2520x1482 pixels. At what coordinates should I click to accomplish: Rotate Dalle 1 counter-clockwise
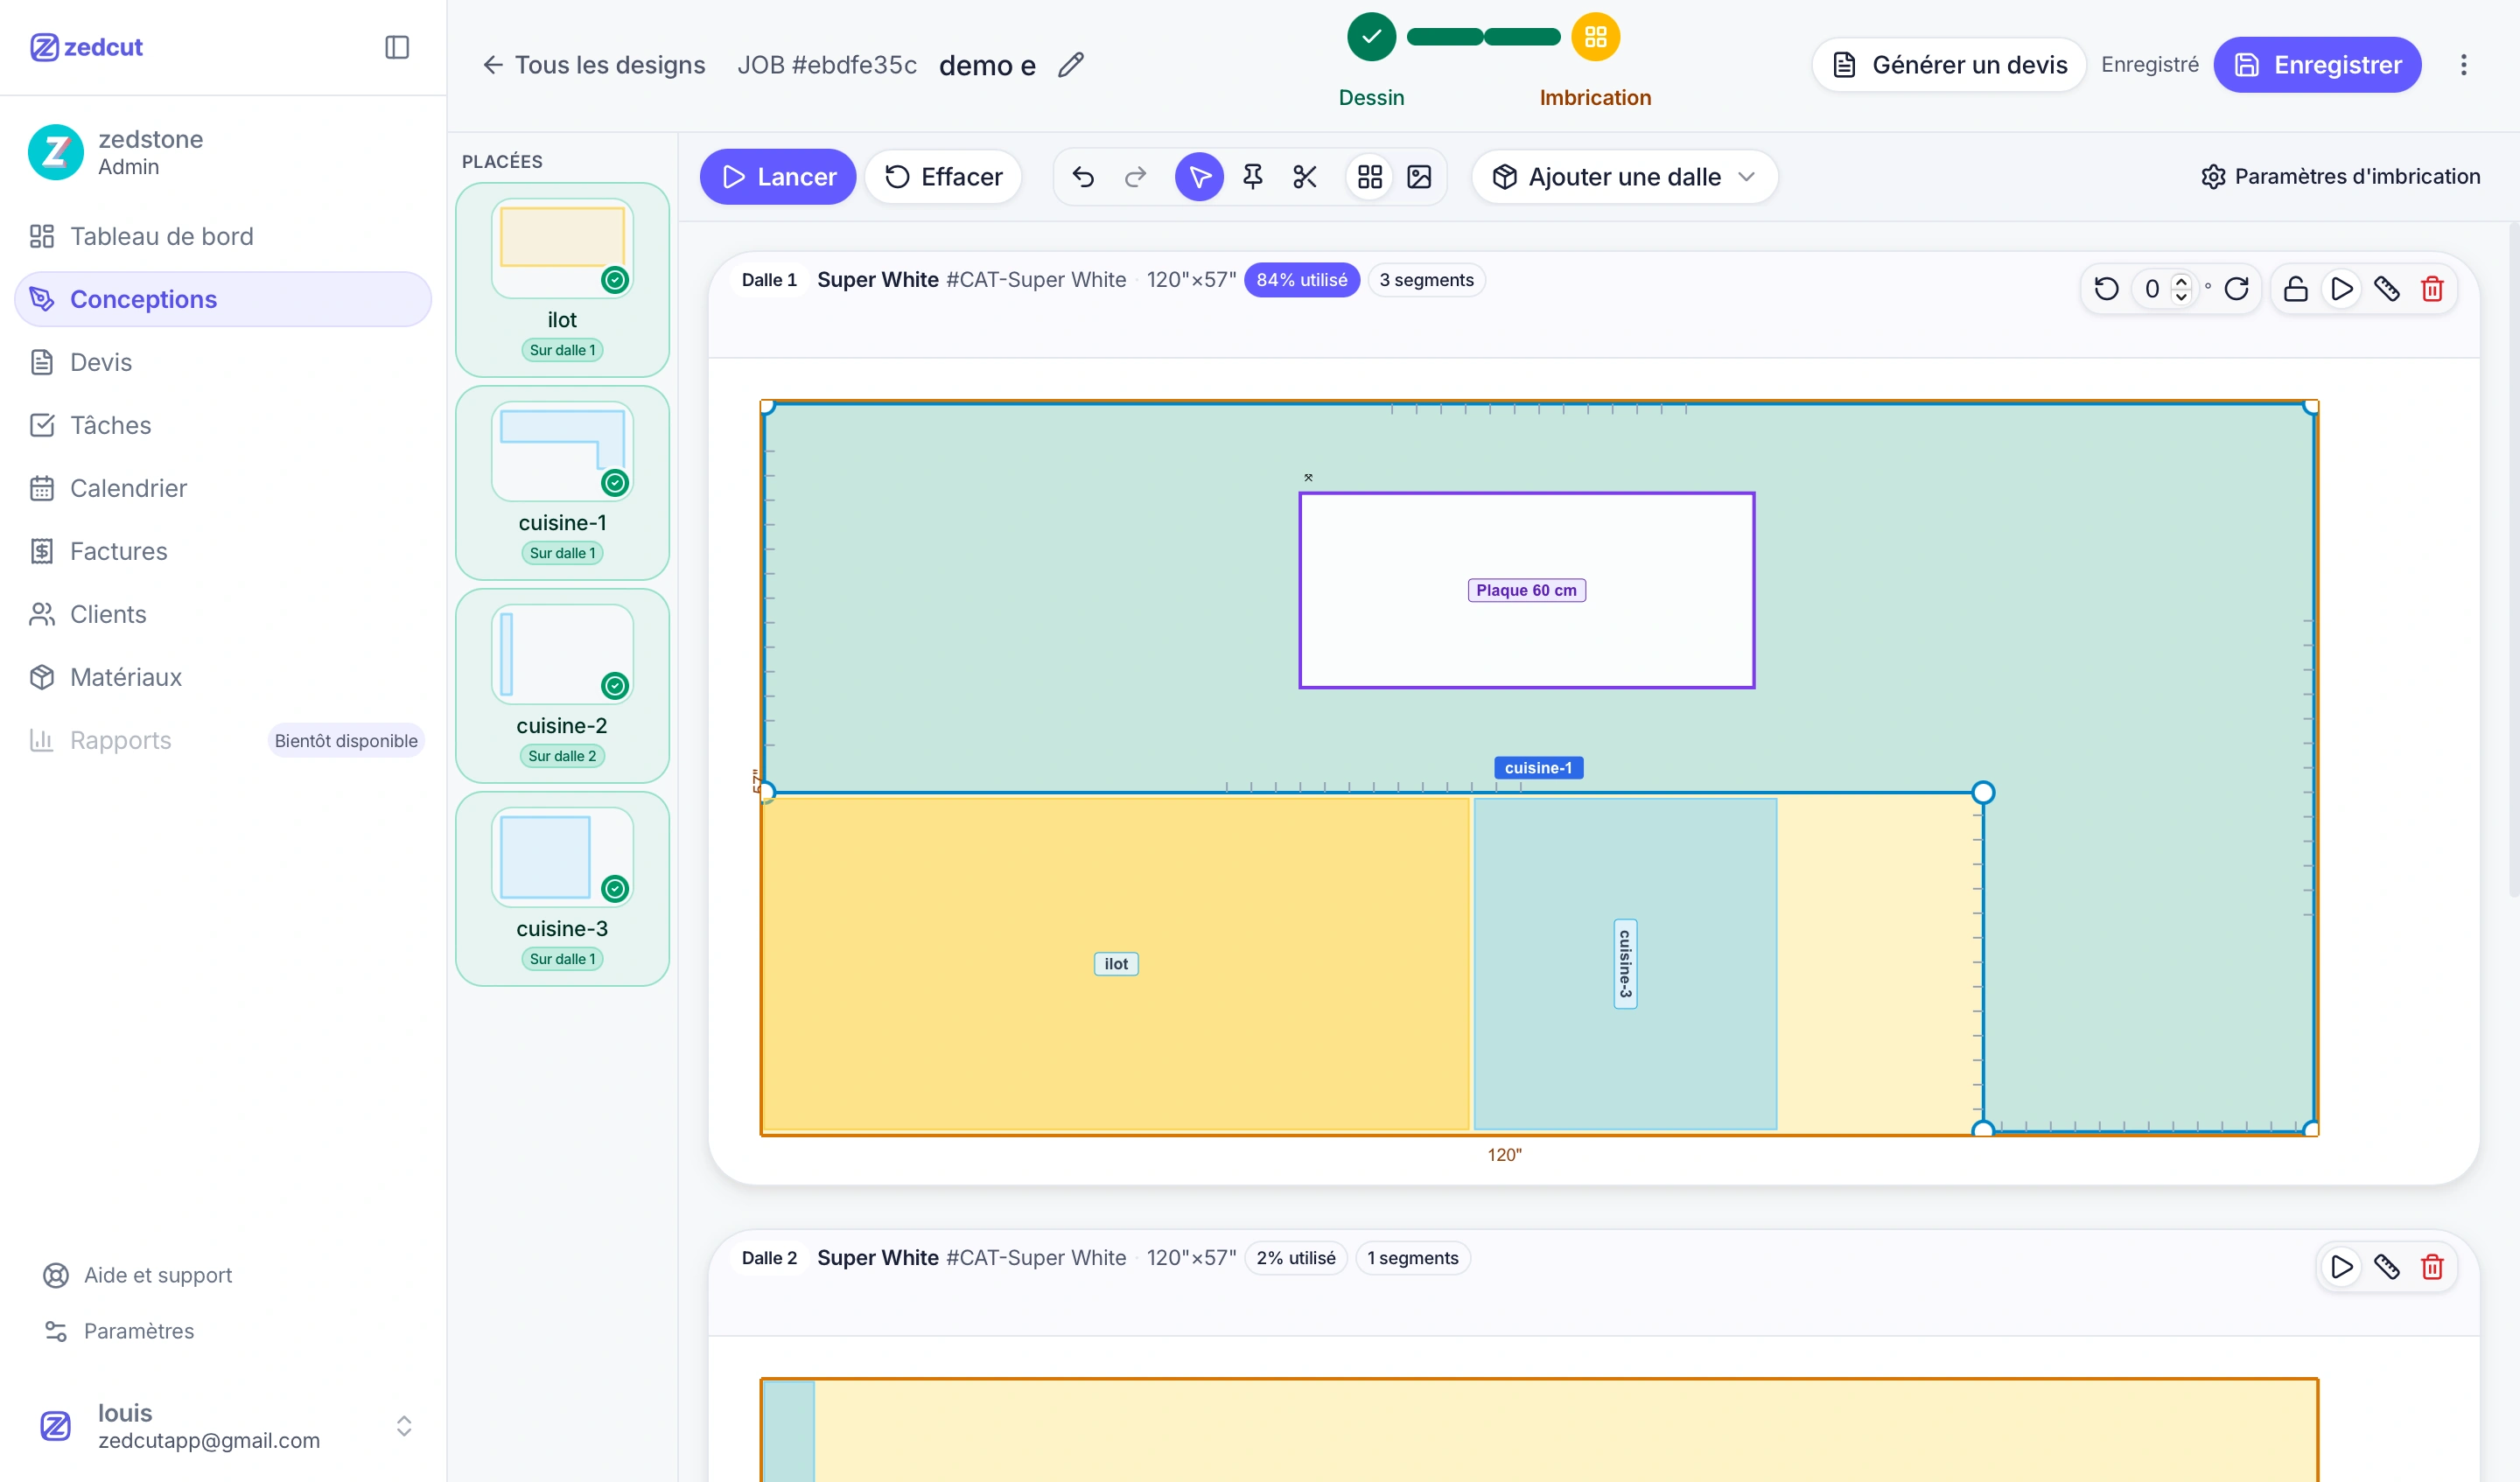2106,289
